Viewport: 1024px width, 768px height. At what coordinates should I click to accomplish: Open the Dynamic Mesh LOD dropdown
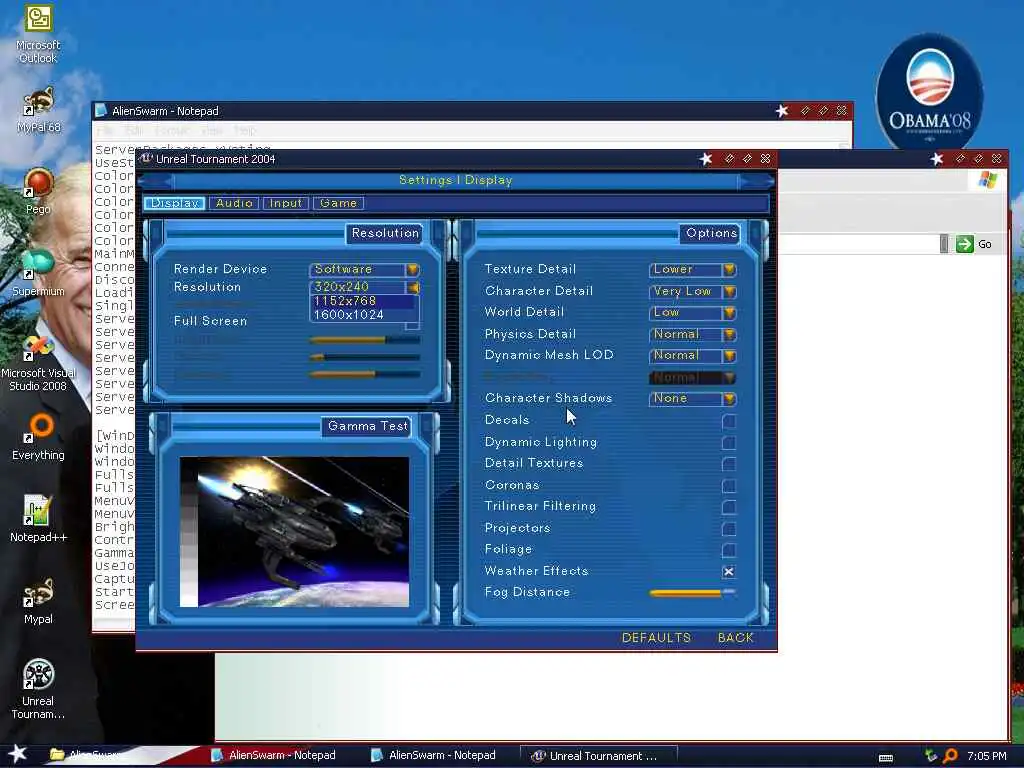coord(692,356)
